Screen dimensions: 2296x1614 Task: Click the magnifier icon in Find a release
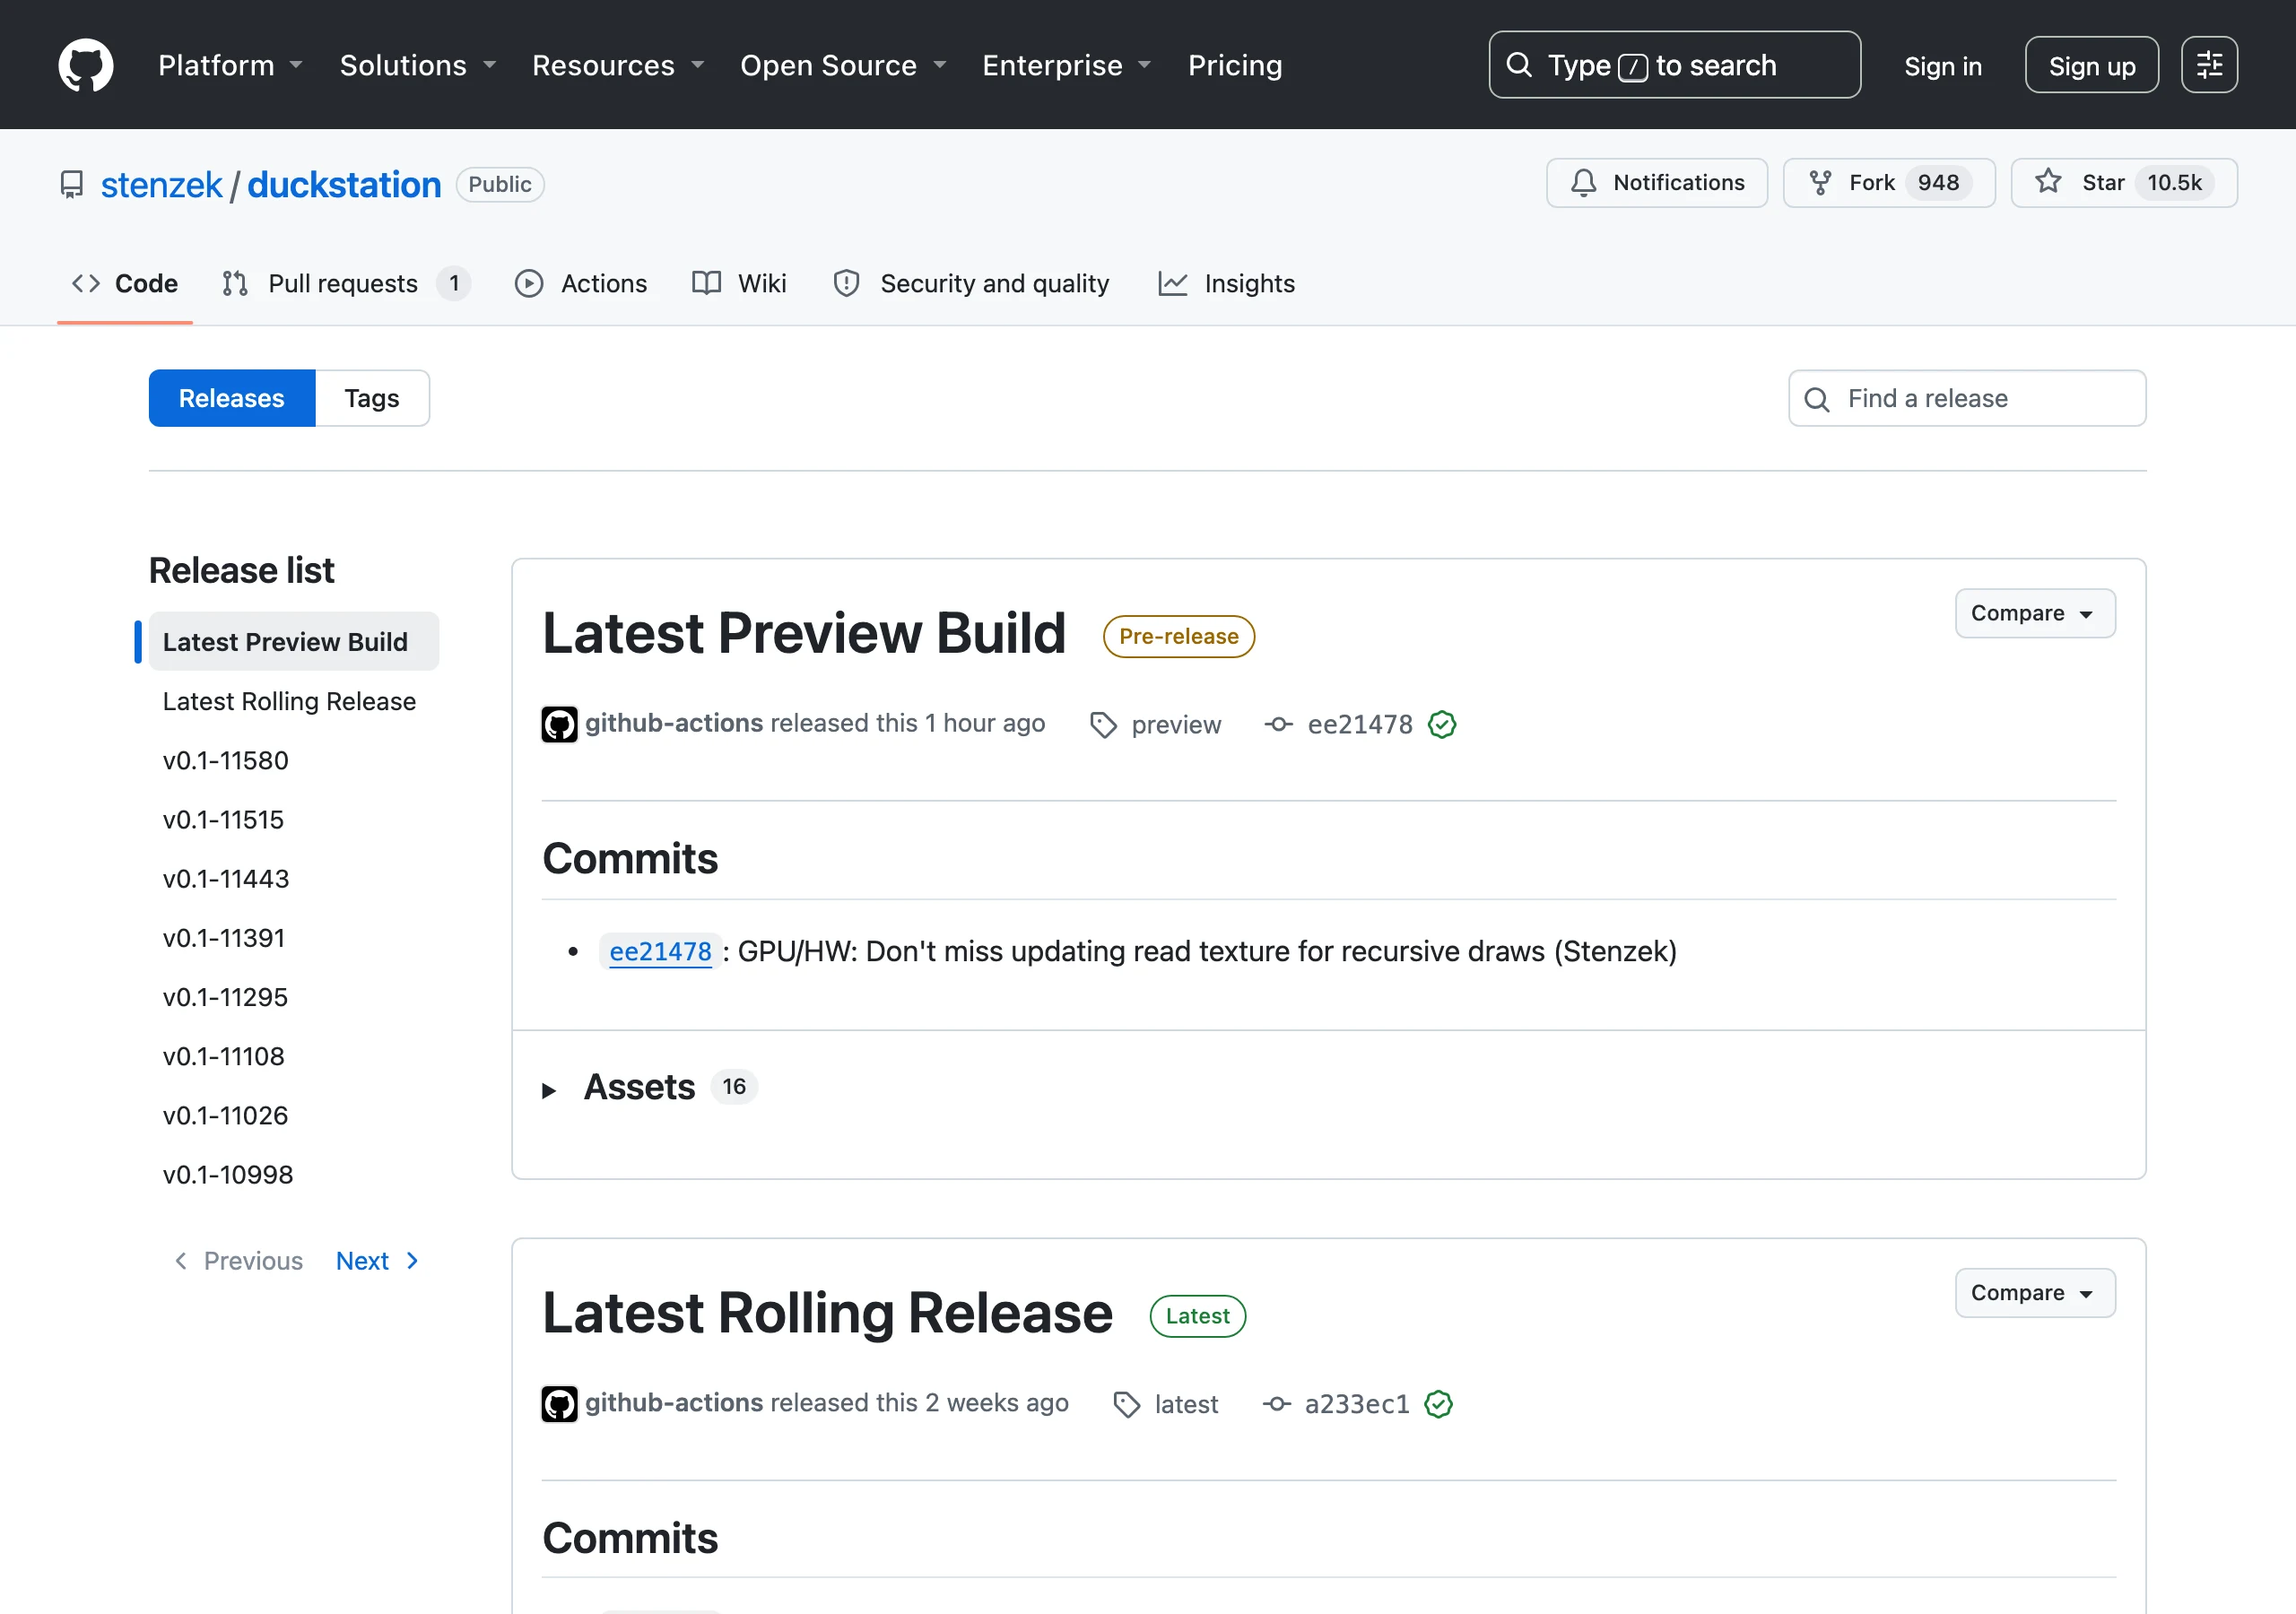coord(1817,400)
